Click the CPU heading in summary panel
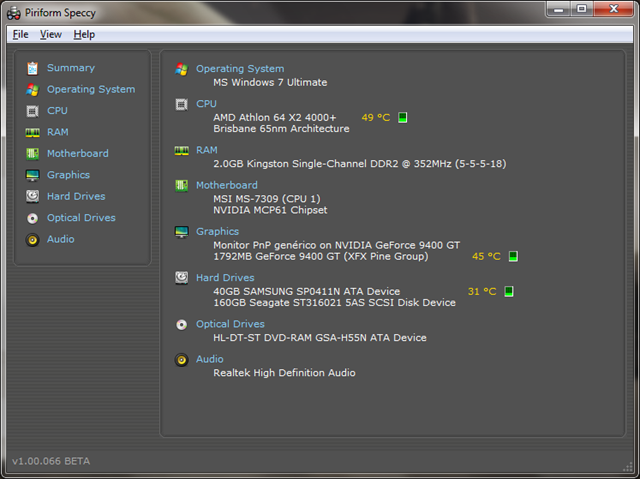Viewport: 640px width, 479px height. tap(206, 104)
